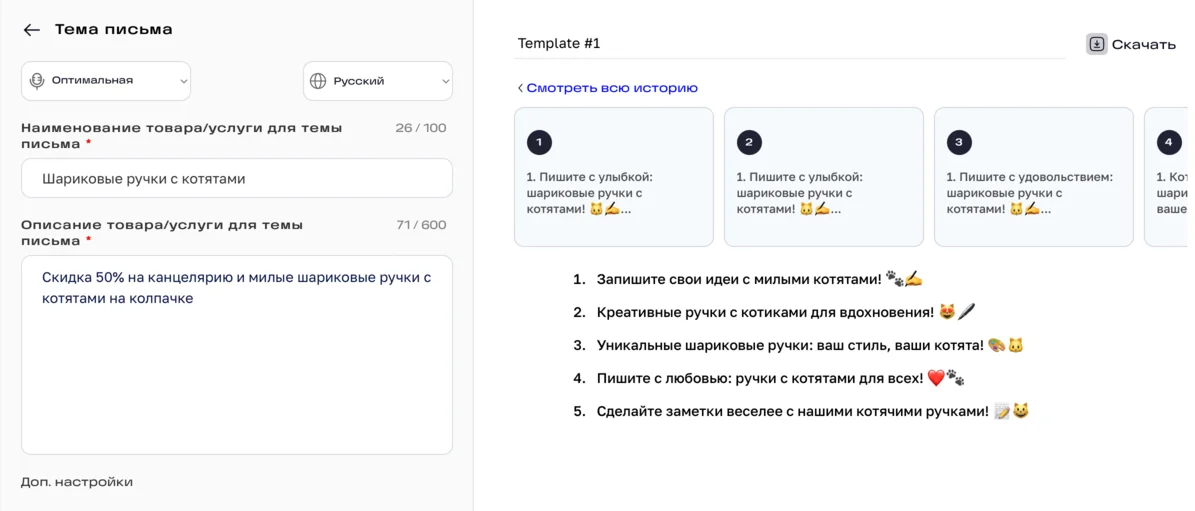Open the Оптимальная tone dropdown
The height and width of the screenshot is (511, 1195).
pyautogui.click(x=106, y=81)
